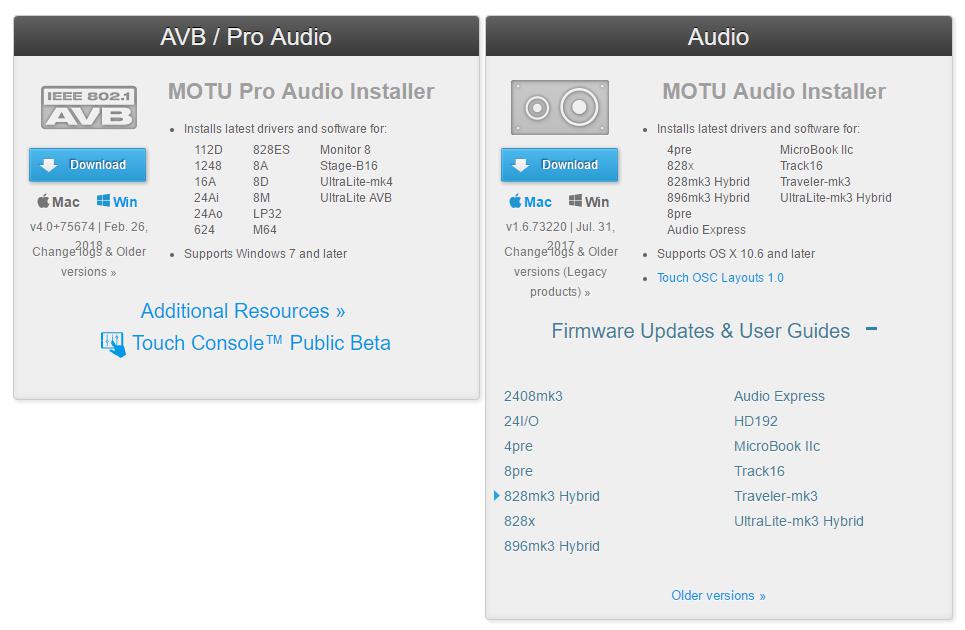Click the IEEE 802.1 AVB logo icon
Screen dimensions: 965x630
(x=88, y=108)
